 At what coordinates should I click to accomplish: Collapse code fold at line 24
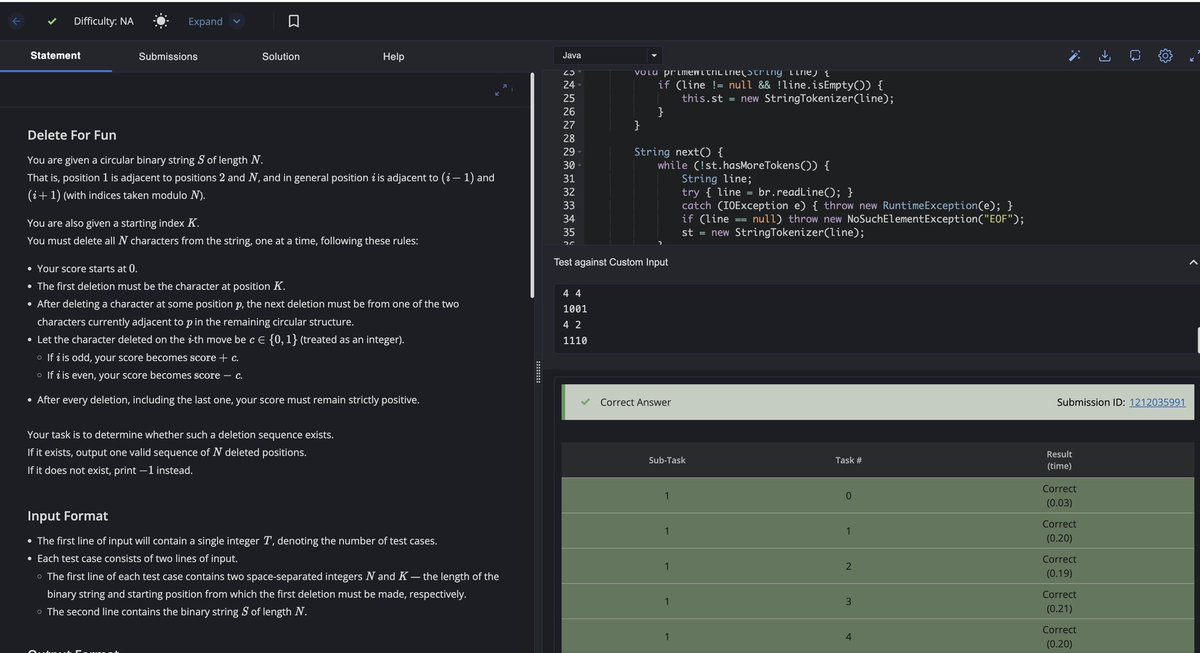[580, 85]
